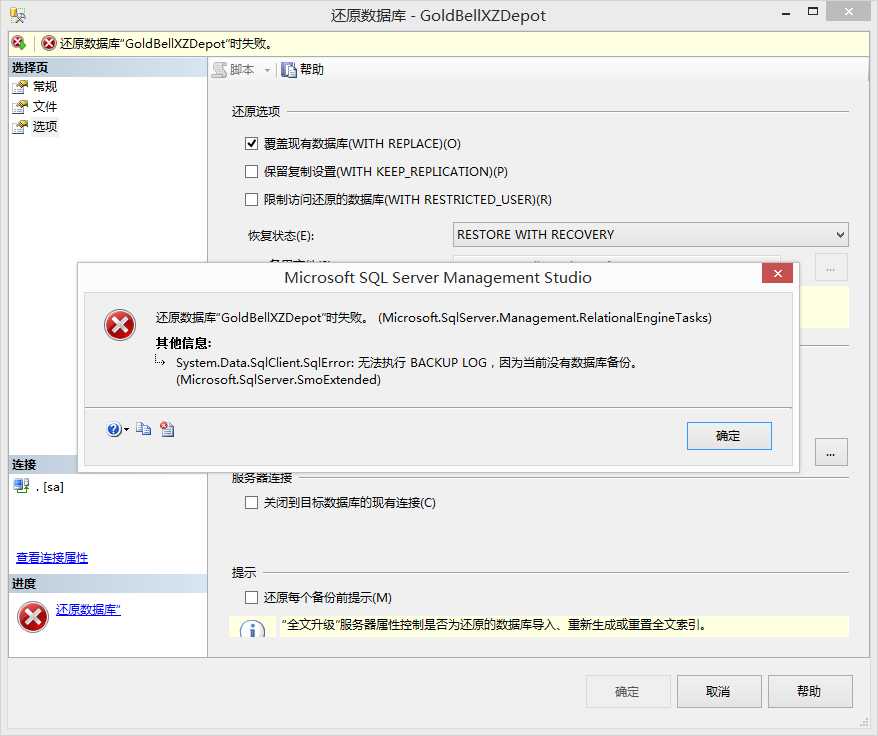878x736 pixels.
Task: Open the 恢复状态 RESTORE WITH RECOVERY dropdown
Action: coord(650,235)
